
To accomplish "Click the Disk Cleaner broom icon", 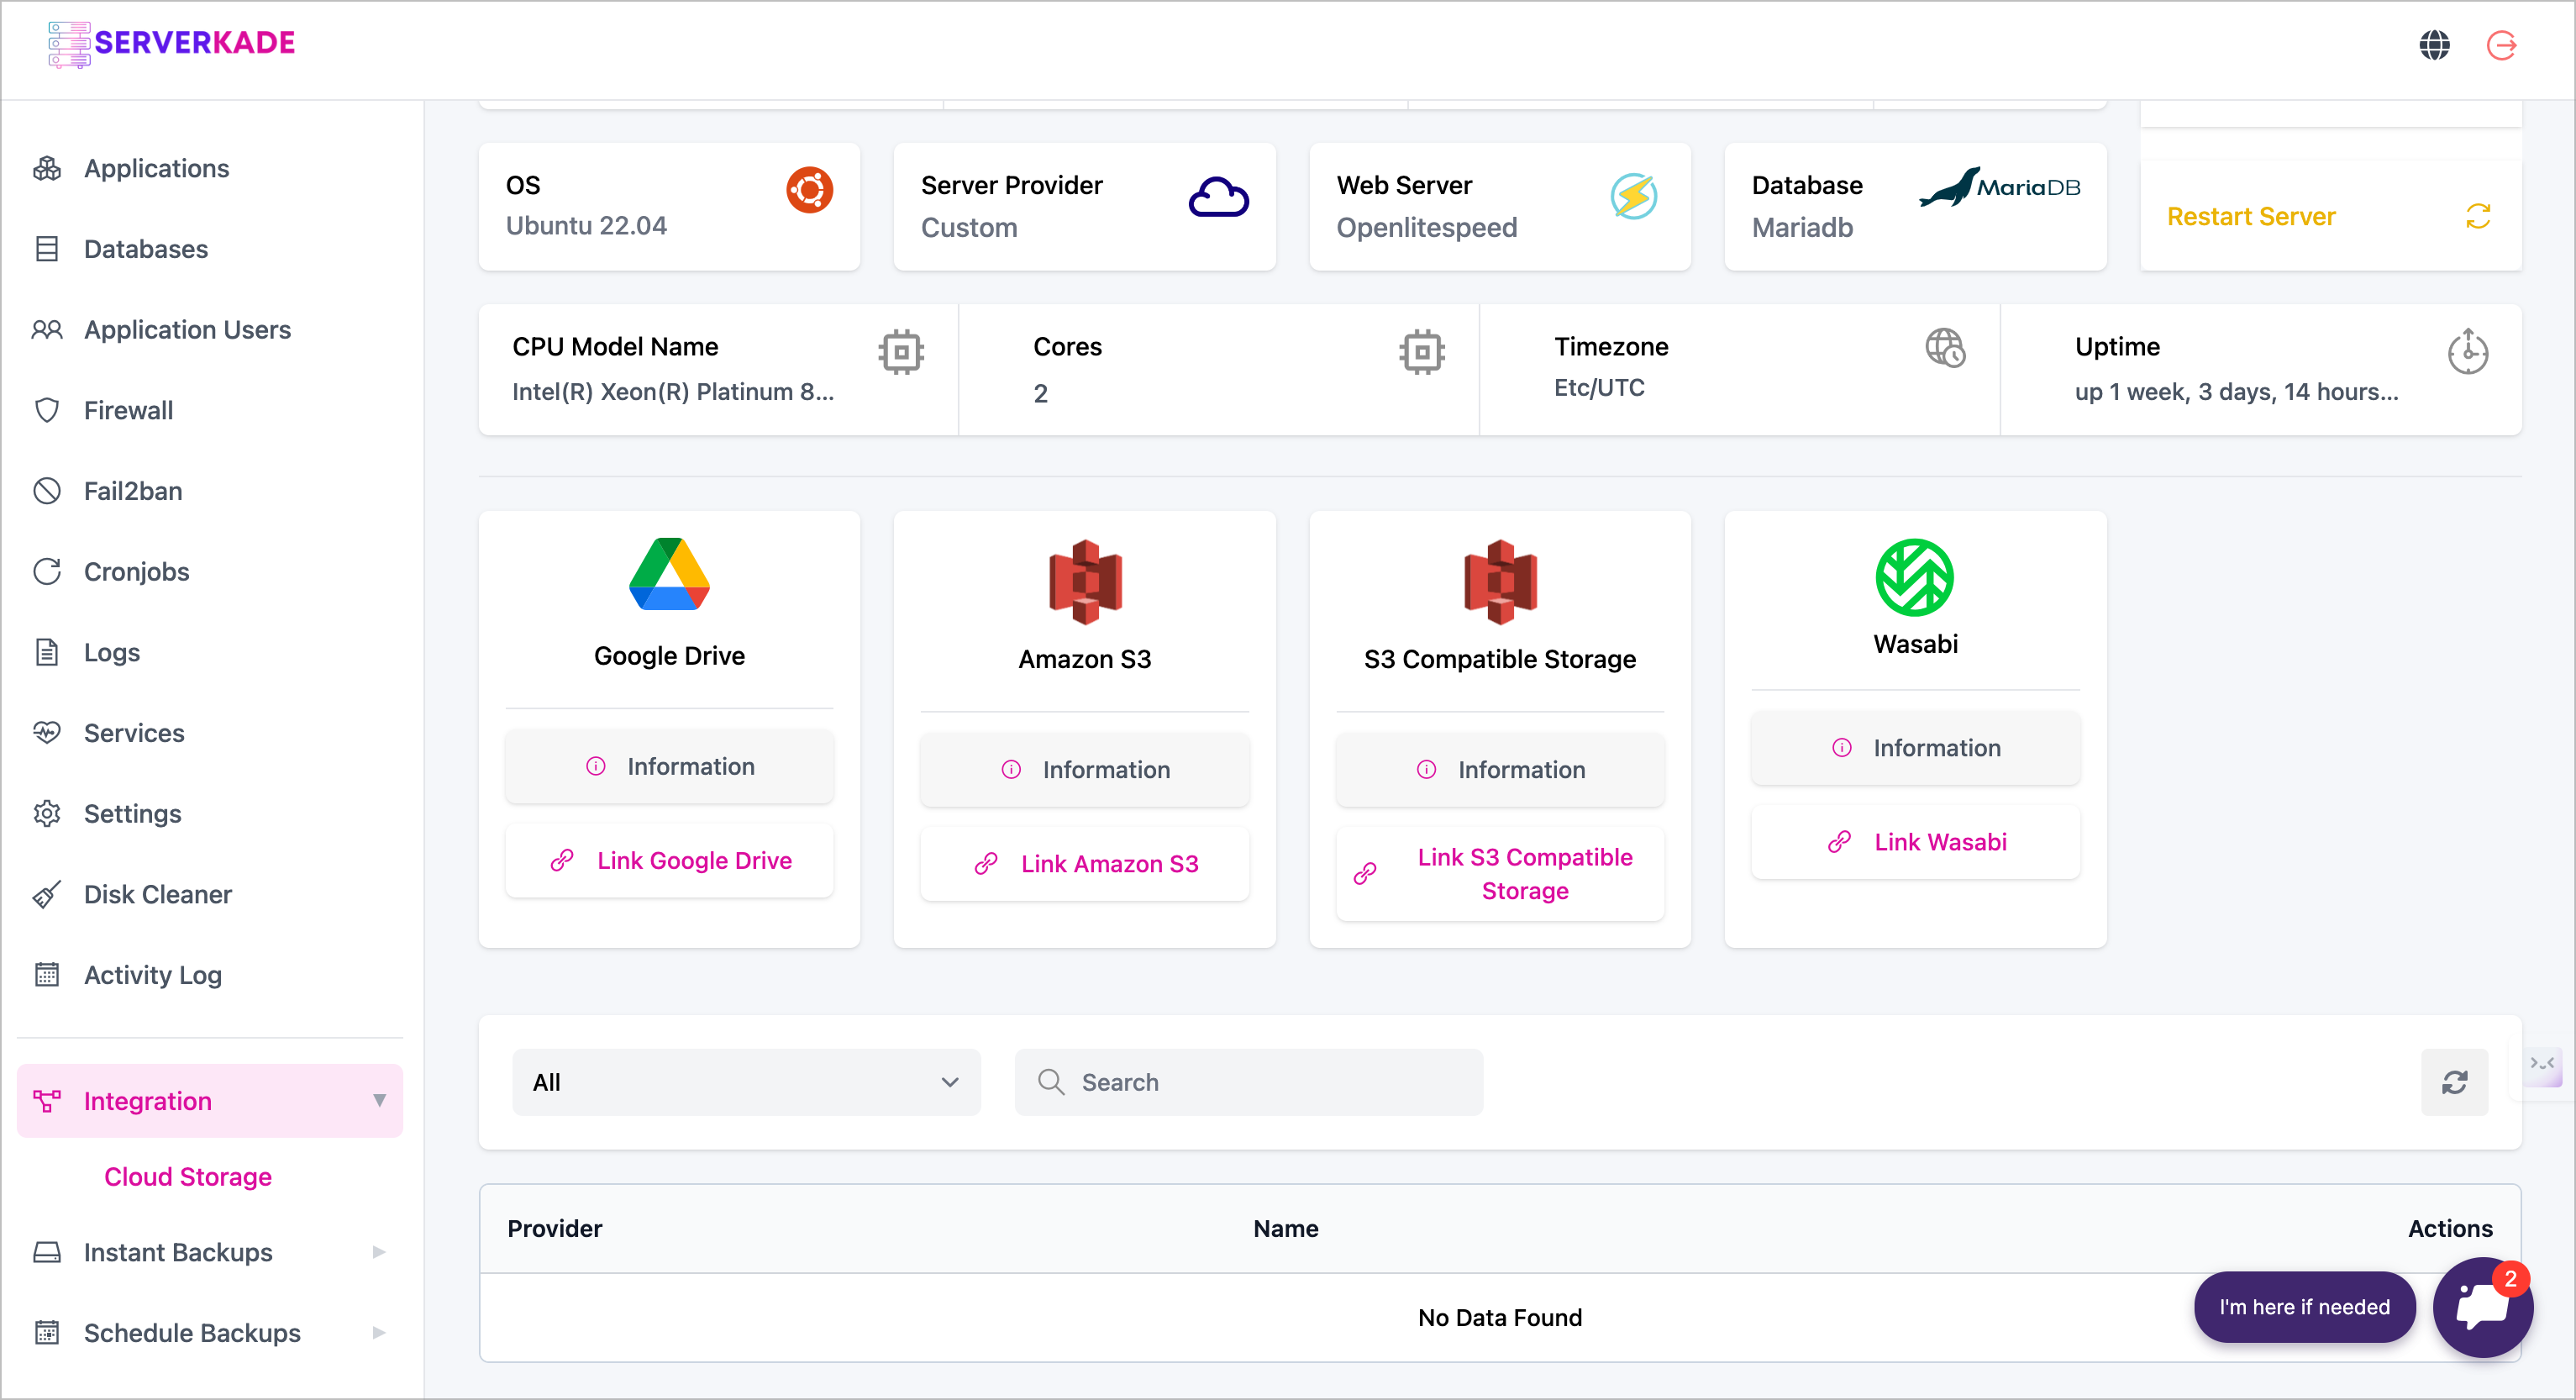I will point(47,894).
